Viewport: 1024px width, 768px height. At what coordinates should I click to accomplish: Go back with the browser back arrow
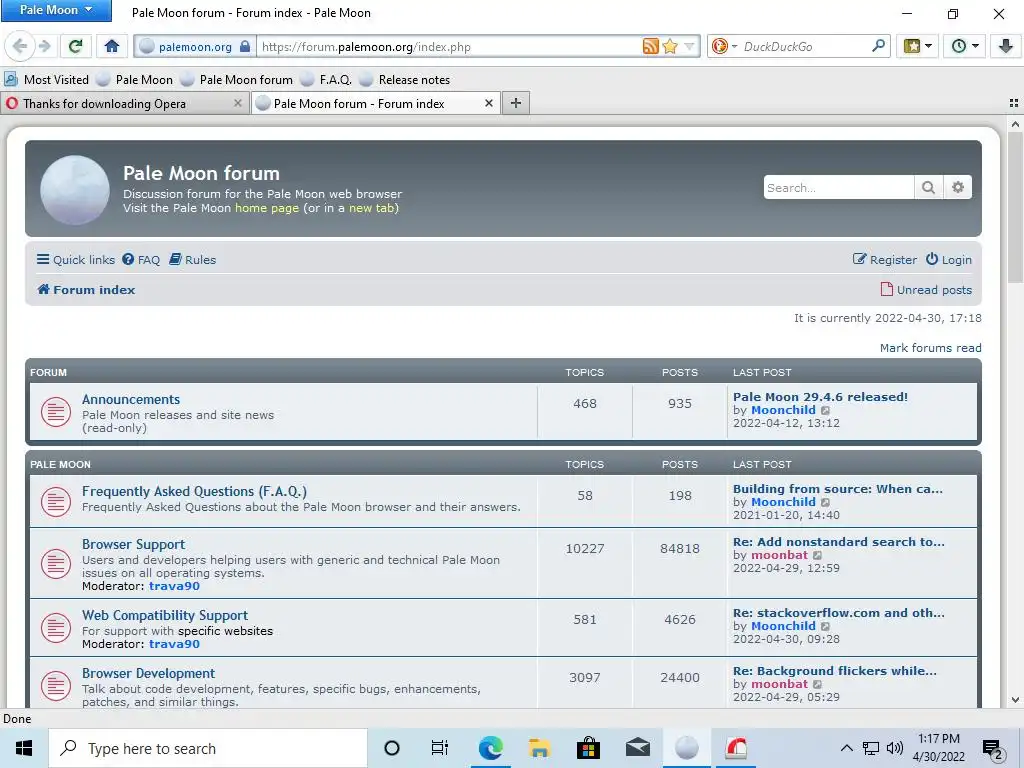[x=20, y=46]
